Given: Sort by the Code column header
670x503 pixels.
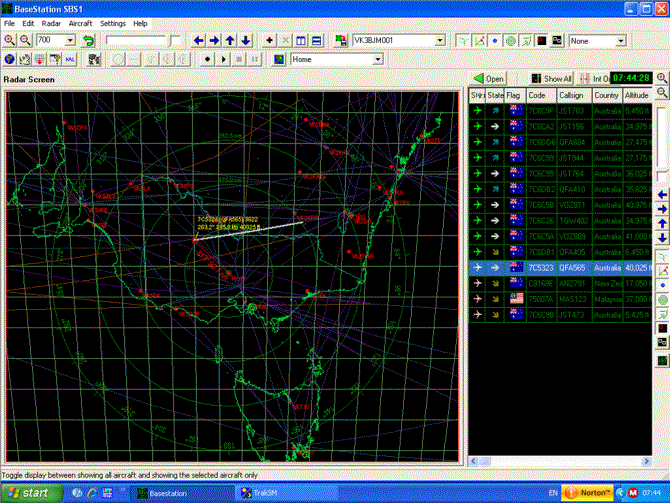Looking at the screenshot, I should [541, 95].
